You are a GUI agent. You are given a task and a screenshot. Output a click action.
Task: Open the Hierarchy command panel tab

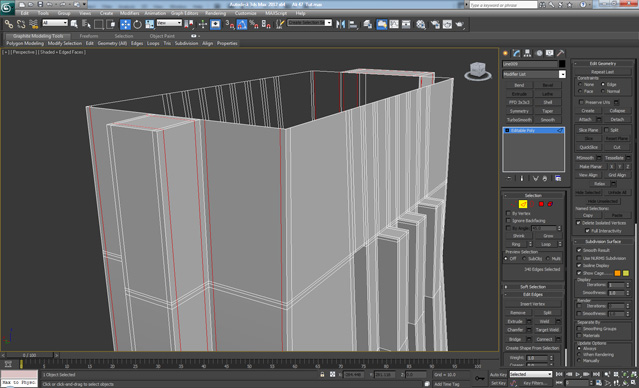[528, 53]
